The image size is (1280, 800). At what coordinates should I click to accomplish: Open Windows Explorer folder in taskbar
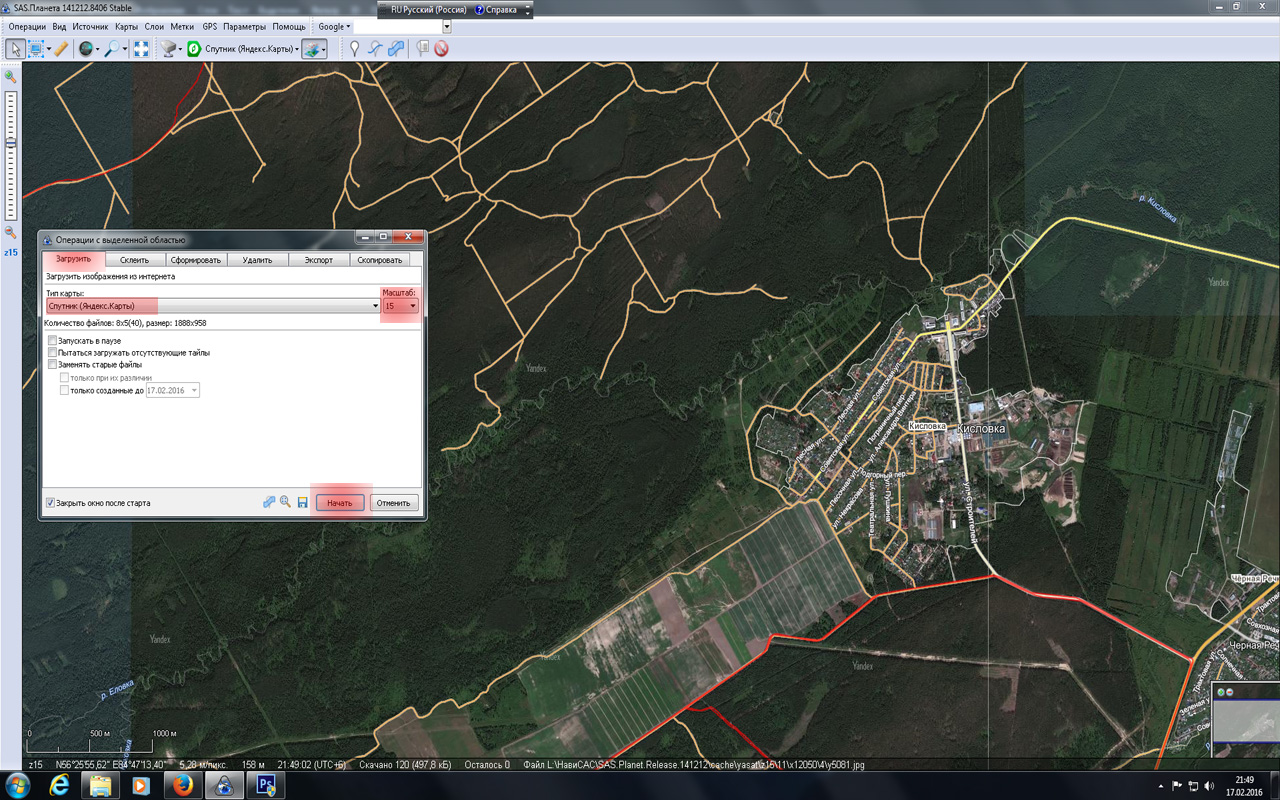[x=101, y=785]
